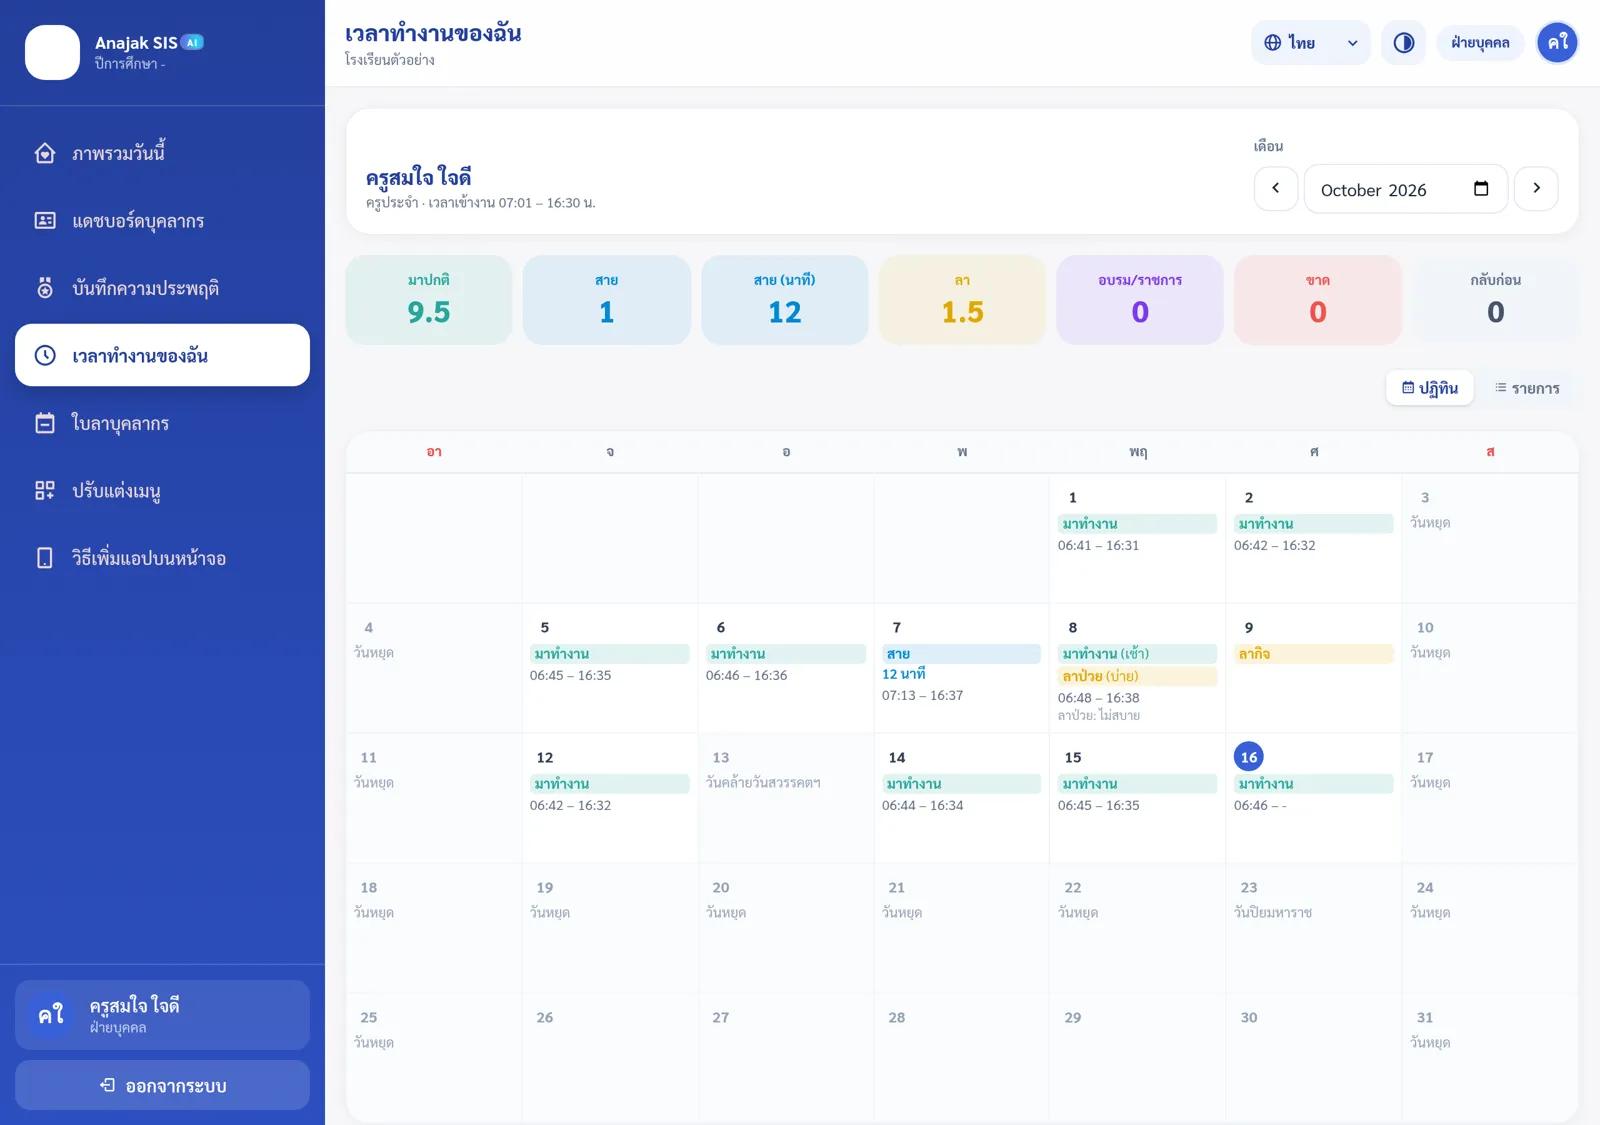Viewport: 1600px width, 1125px height.
Task: Click the 06:41 – 16:31 time on day 1
Action: (x=1098, y=546)
